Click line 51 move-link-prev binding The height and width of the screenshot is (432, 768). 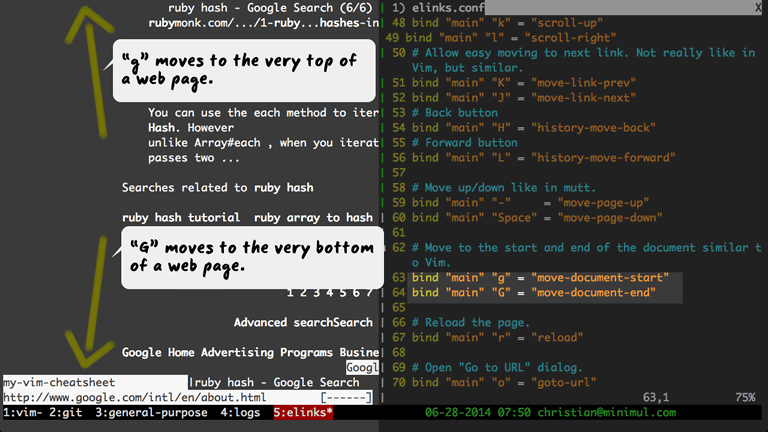(524, 83)
